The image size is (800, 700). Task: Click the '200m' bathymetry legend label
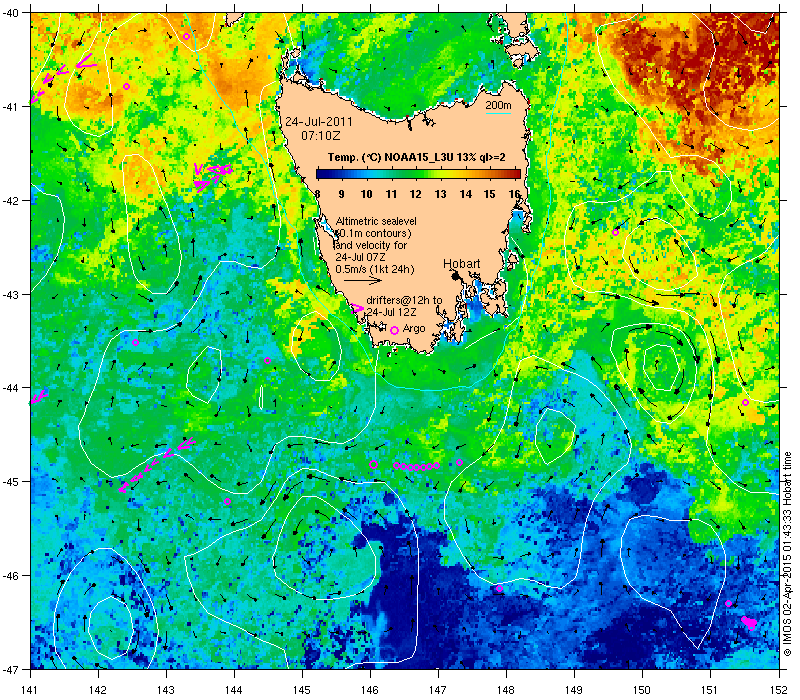pos(498,106)
